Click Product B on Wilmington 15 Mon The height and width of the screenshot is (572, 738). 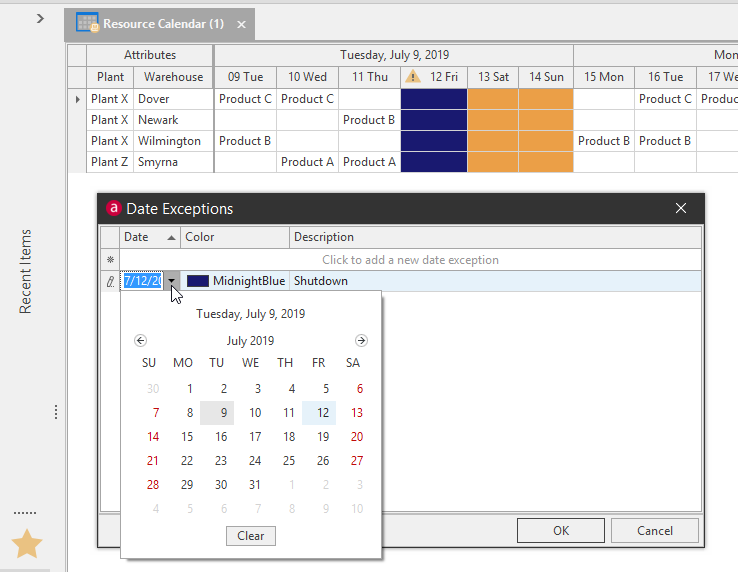(x=604, y=141)
